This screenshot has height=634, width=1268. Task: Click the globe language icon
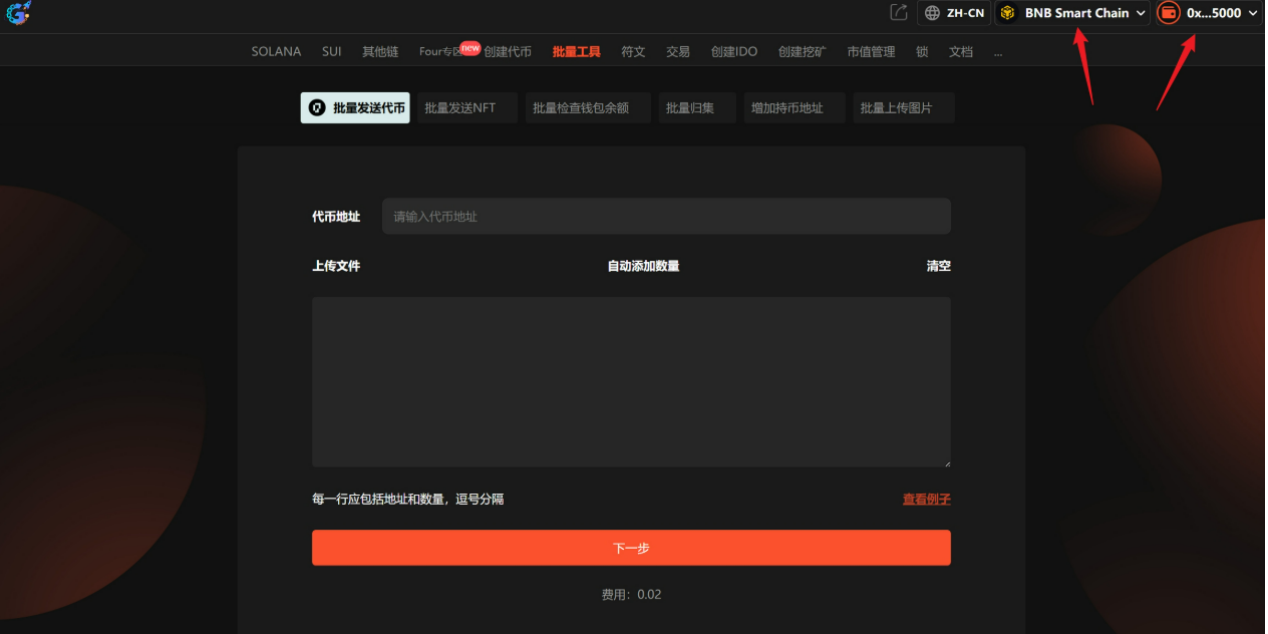(x=932, y=13)
